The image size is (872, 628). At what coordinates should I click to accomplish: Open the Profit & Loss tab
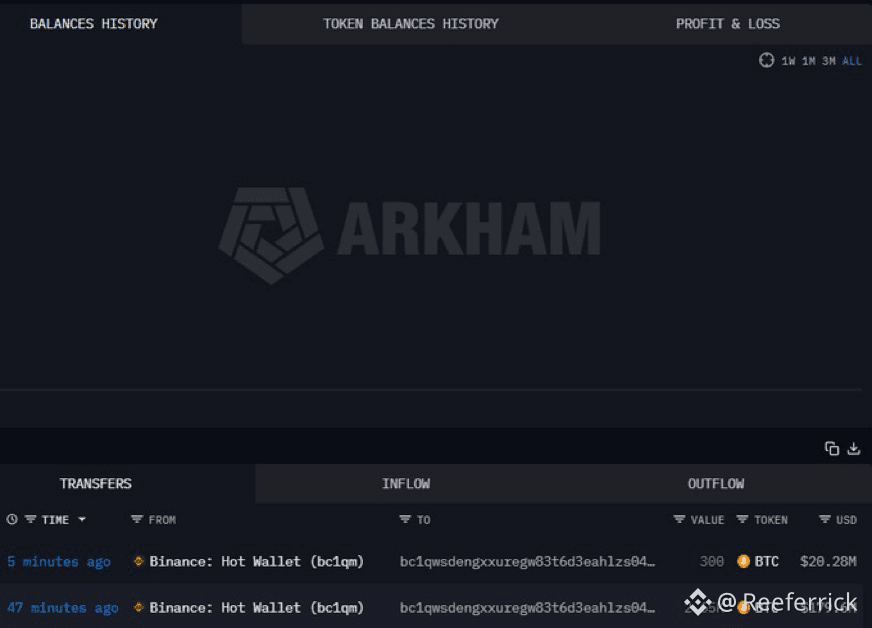click(727, 24)
